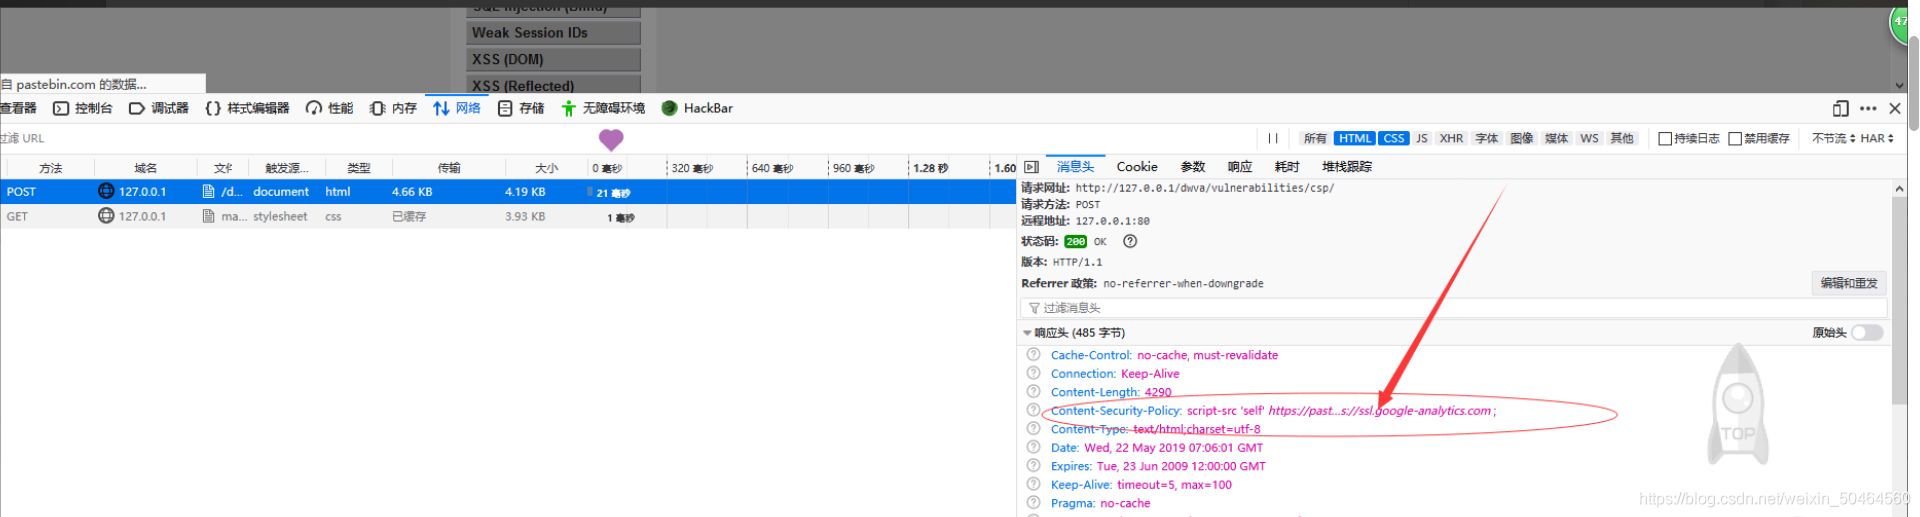Close the developer tools panel
1920x517 pixels.
(1895, 108)
